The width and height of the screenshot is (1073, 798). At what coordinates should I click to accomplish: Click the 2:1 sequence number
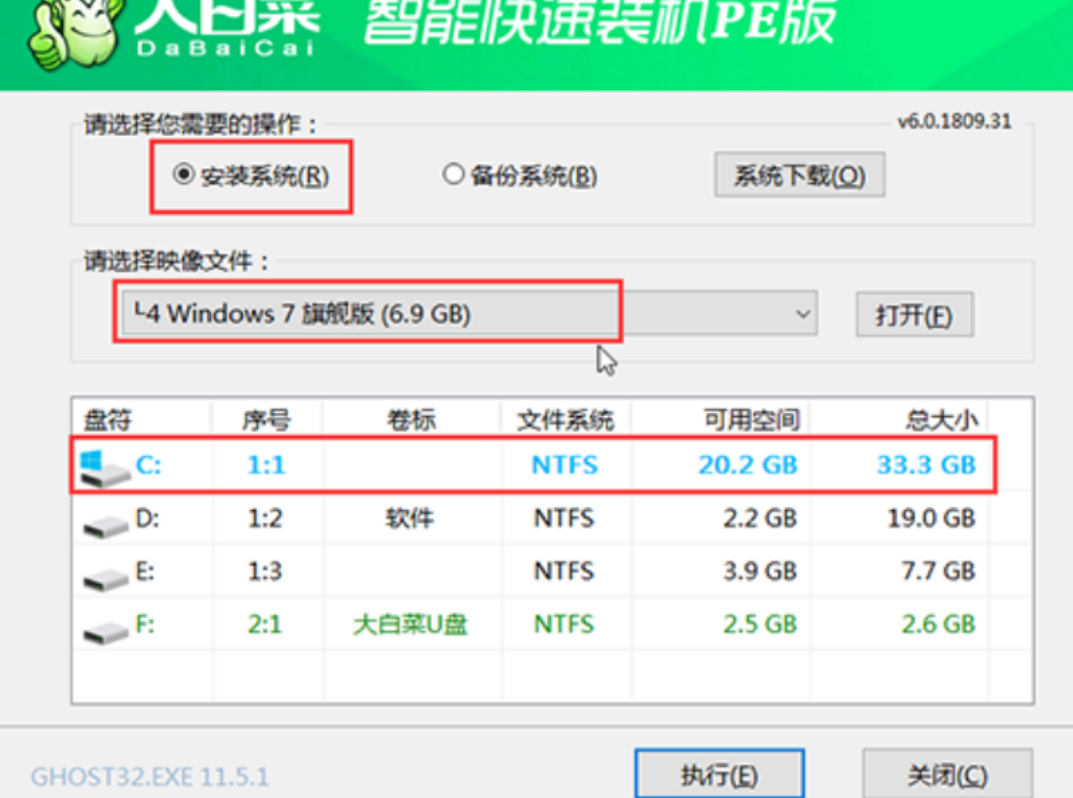(x=265, y=623)
